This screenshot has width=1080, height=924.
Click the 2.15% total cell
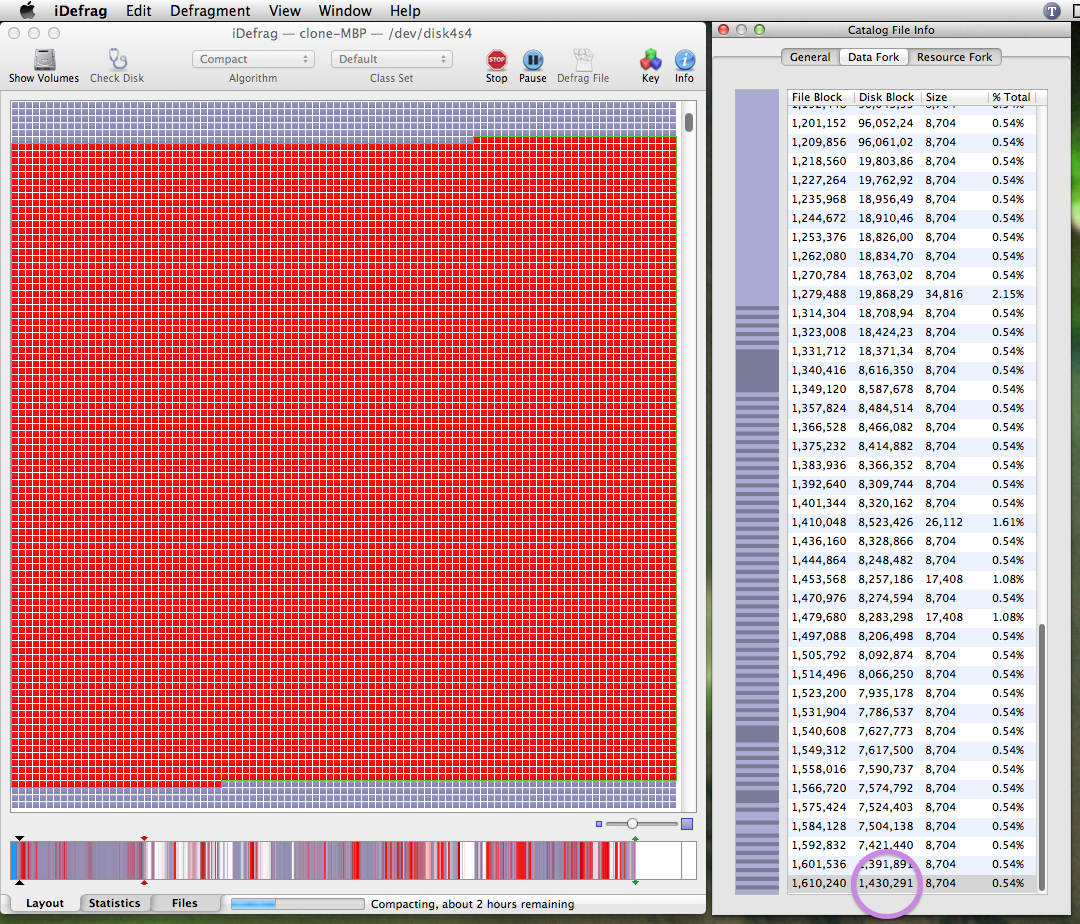(x=1008, y=294)
